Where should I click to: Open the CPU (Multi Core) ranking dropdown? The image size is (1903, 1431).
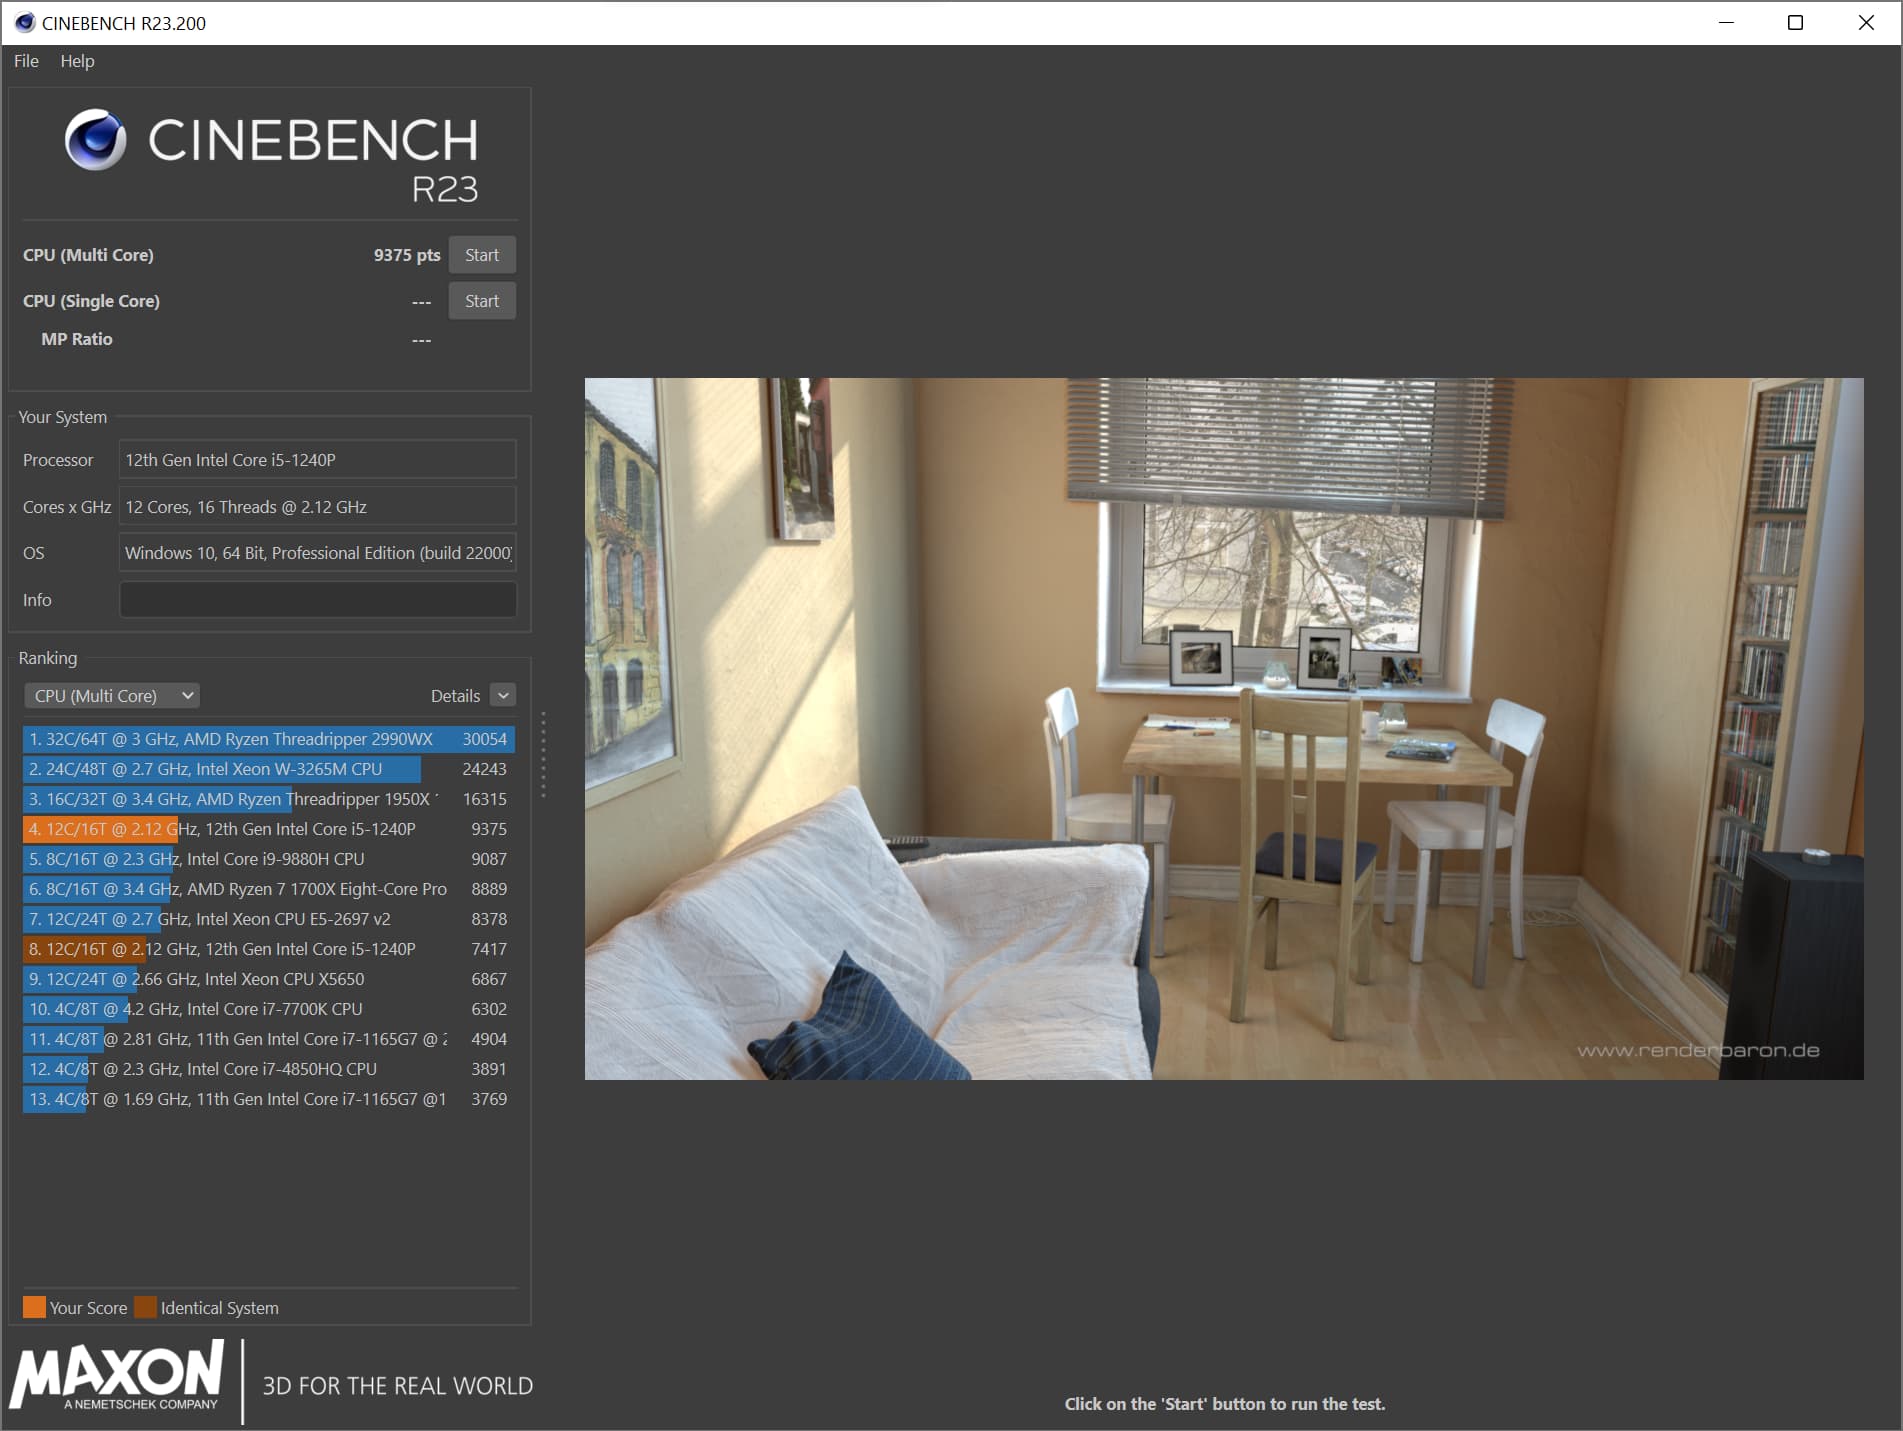tap(111, 696)
